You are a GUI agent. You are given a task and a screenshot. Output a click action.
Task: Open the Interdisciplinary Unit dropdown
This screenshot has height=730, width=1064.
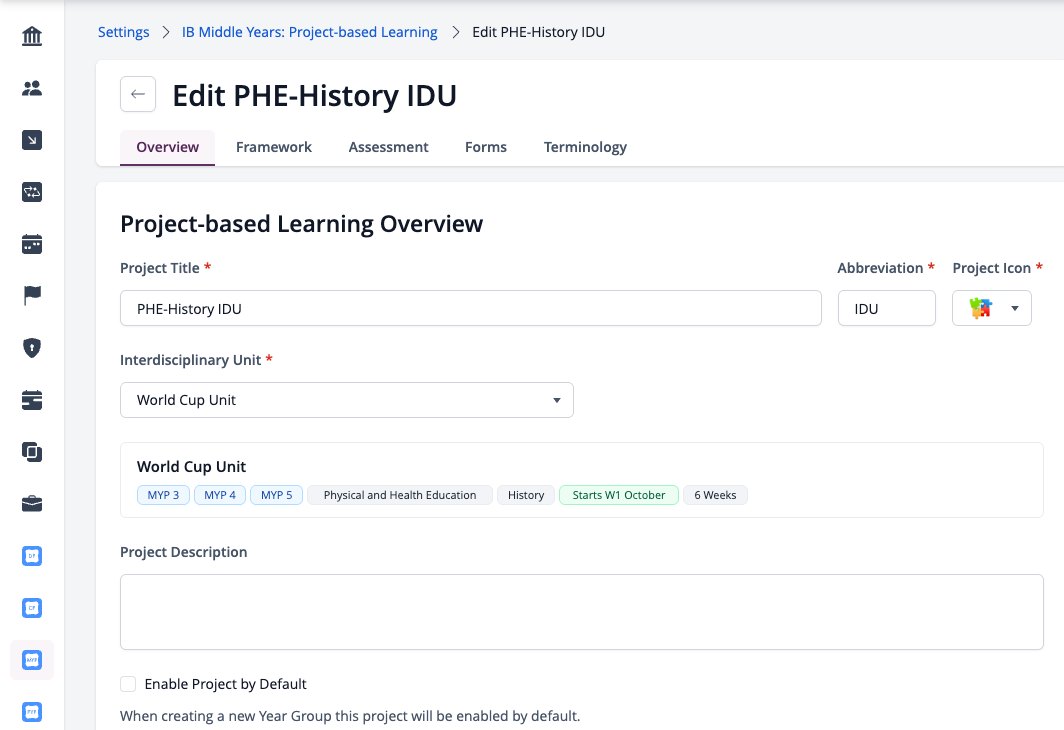click(x=347, y=400)
